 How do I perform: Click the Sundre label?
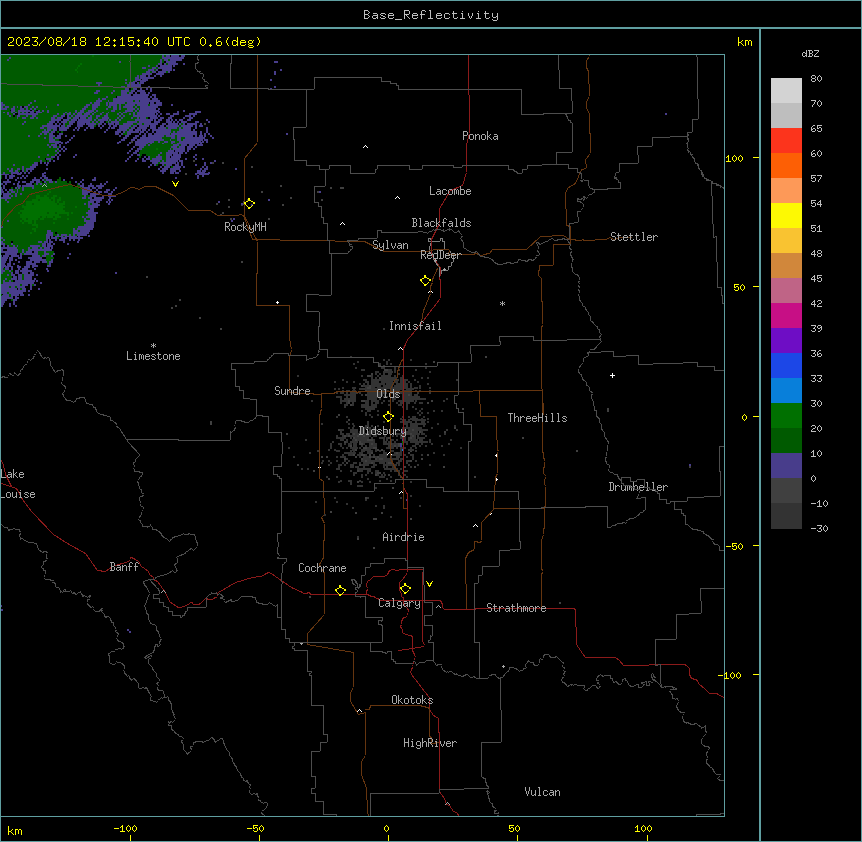point(292,391)
